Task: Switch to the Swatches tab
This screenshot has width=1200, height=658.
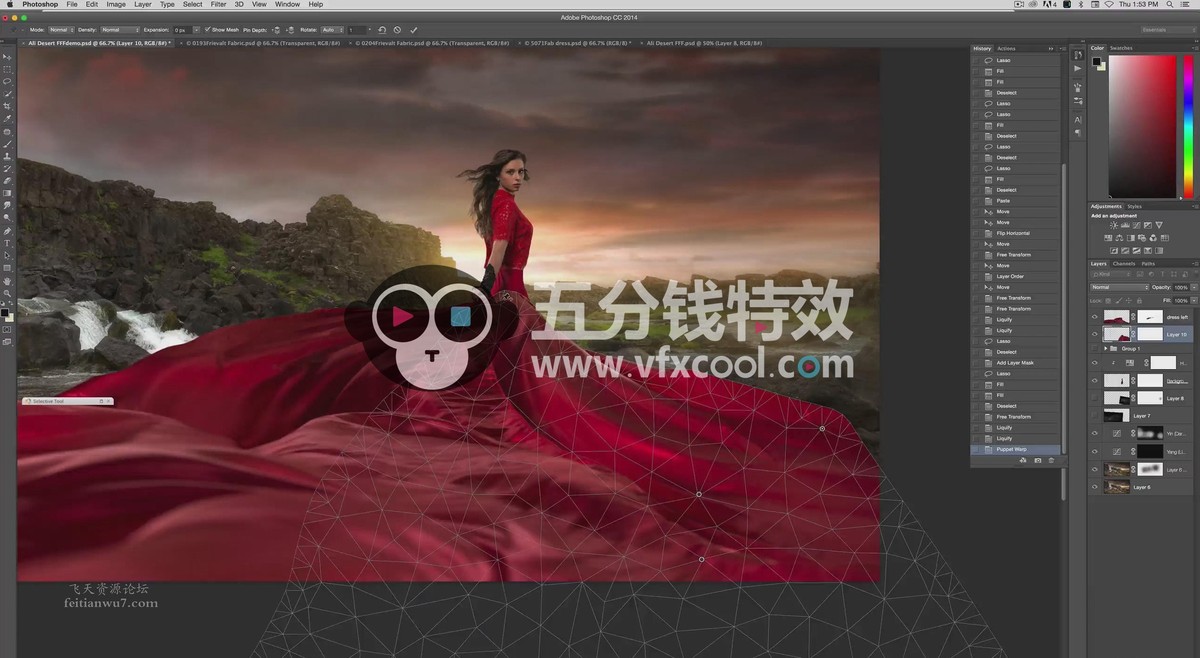Action: tap(1121, 48)
